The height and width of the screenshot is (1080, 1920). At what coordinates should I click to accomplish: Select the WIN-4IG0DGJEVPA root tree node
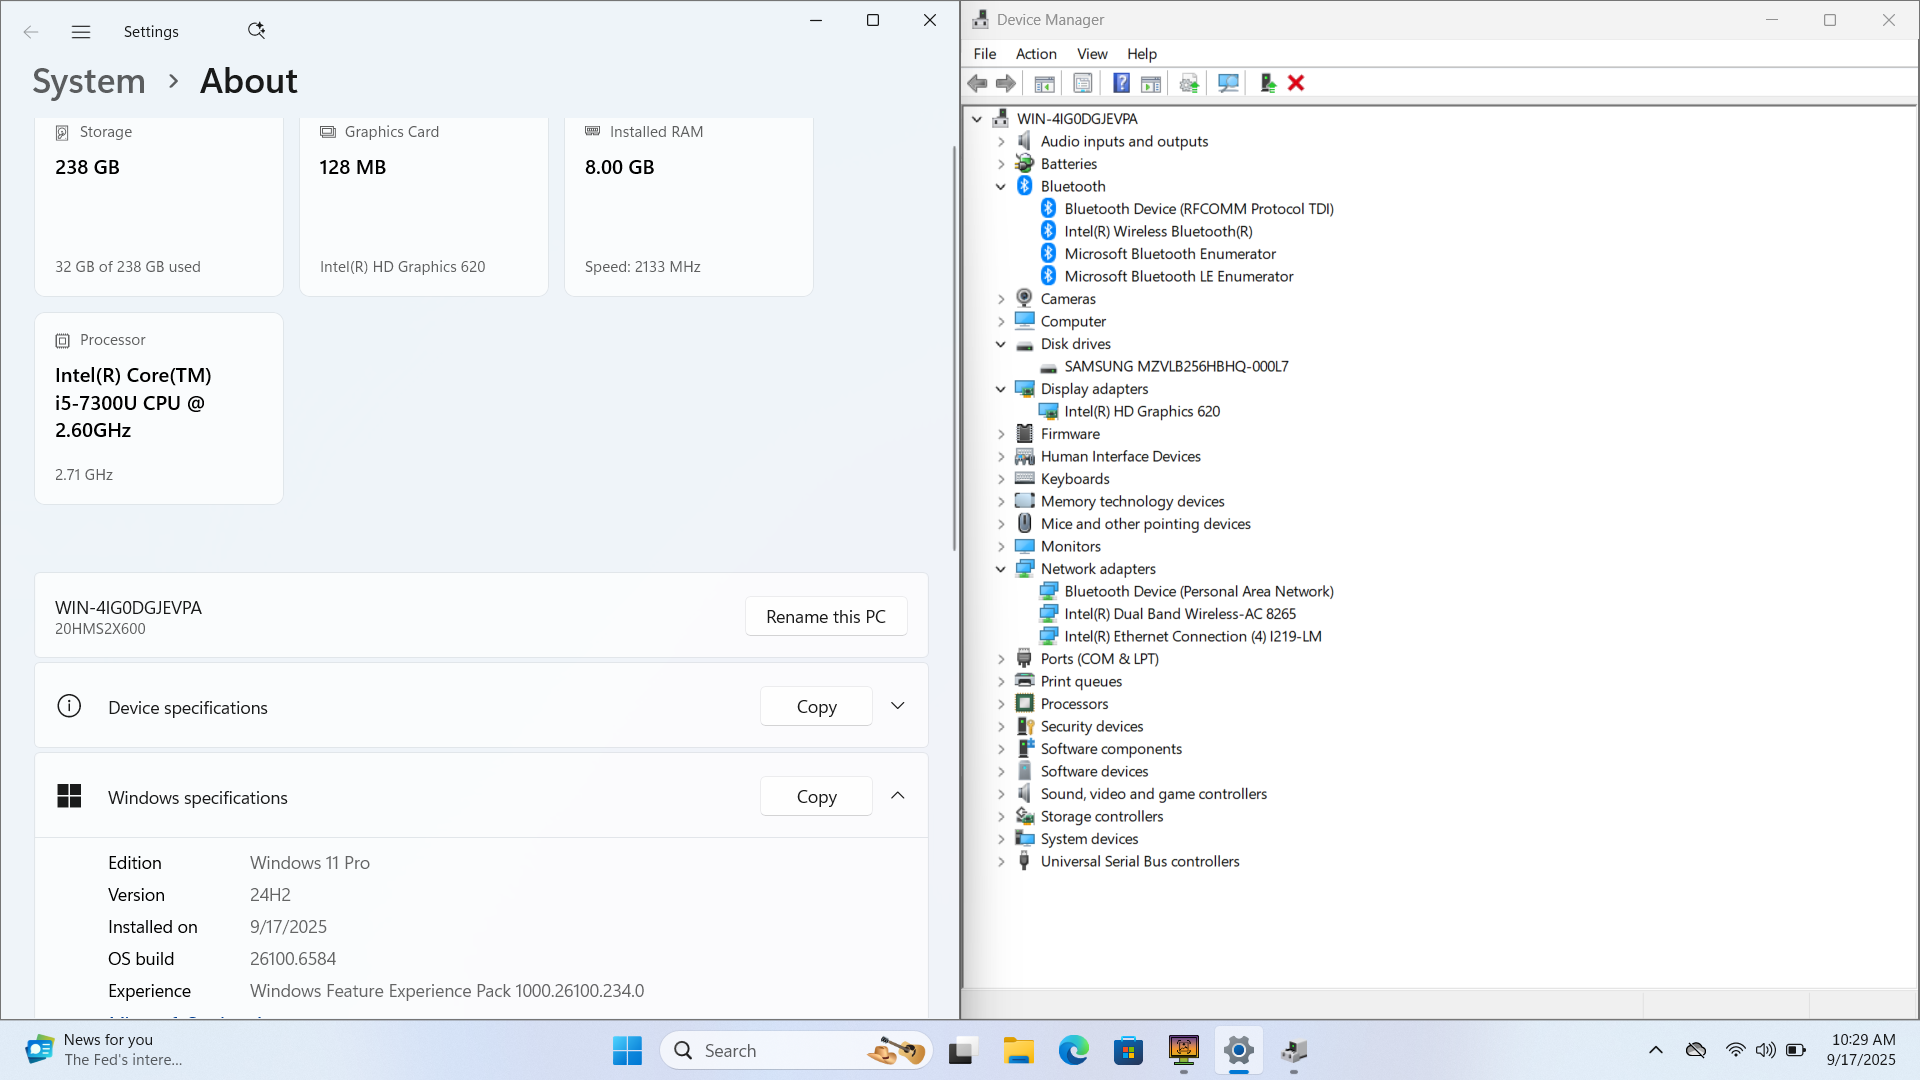coord(1077,119)
